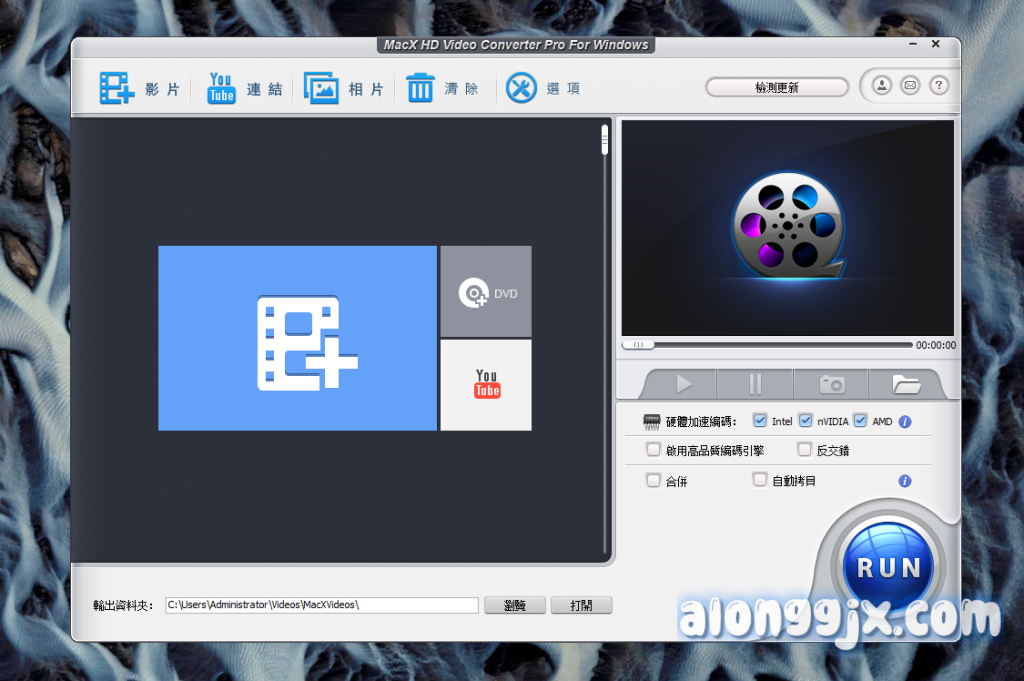Select the YouTube tile below DVD
This screenshot has width=1024, height=681.
[486, 385]
